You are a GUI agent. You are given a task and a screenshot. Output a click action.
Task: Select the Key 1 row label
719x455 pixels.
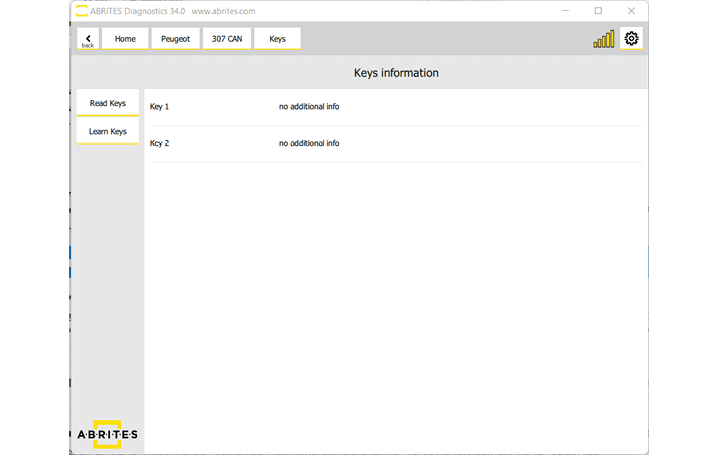160,106
